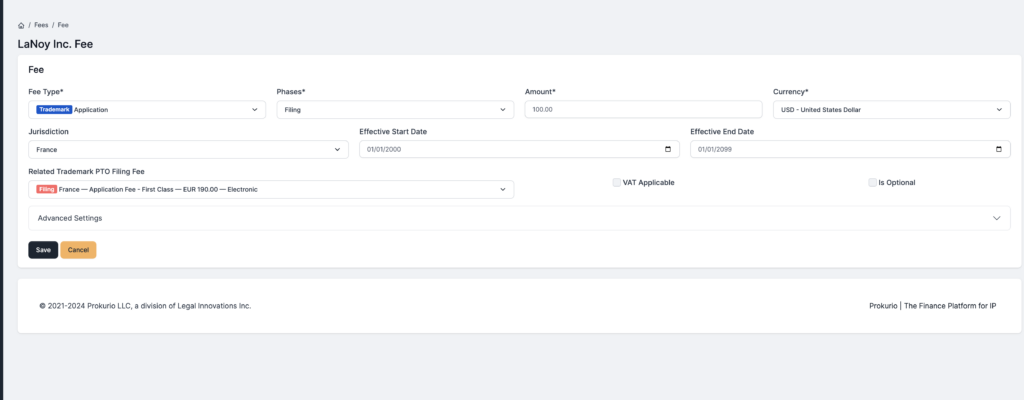
Task: Open the Fee Type dropdown
Action: tap(147, 110)
